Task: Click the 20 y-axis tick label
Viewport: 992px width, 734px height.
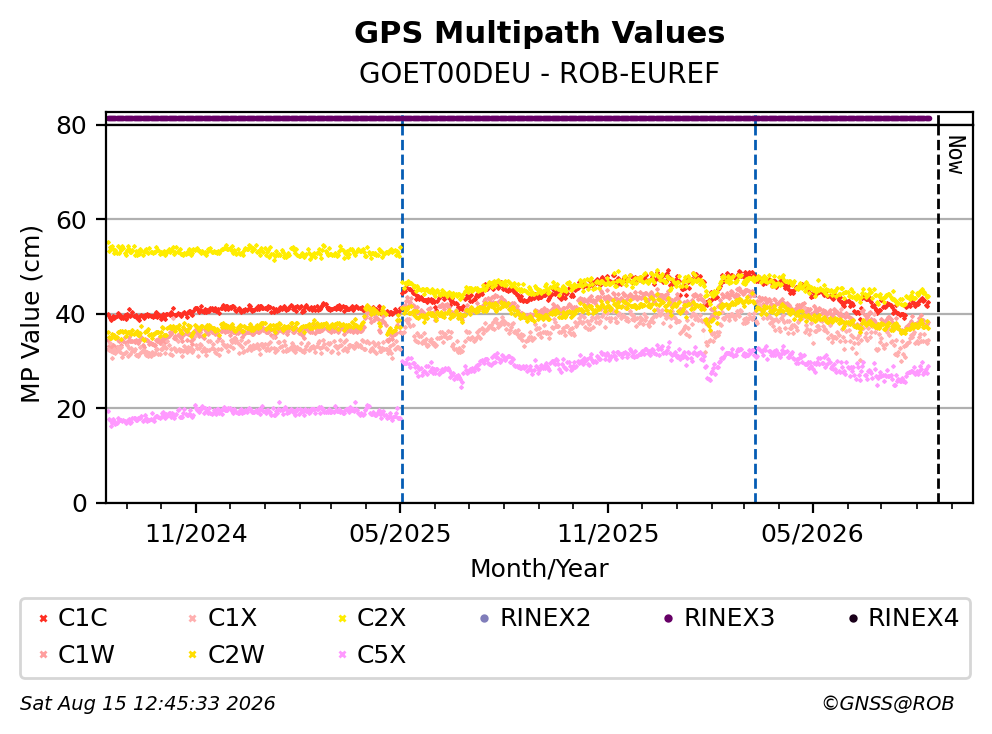Action: (71, 409)
